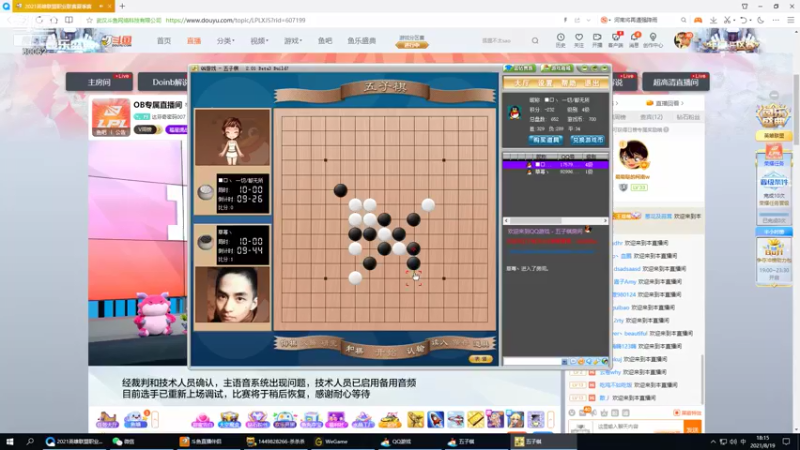Click the airplane gift icon
The image size is (800, 450).
tap(456, 419)
